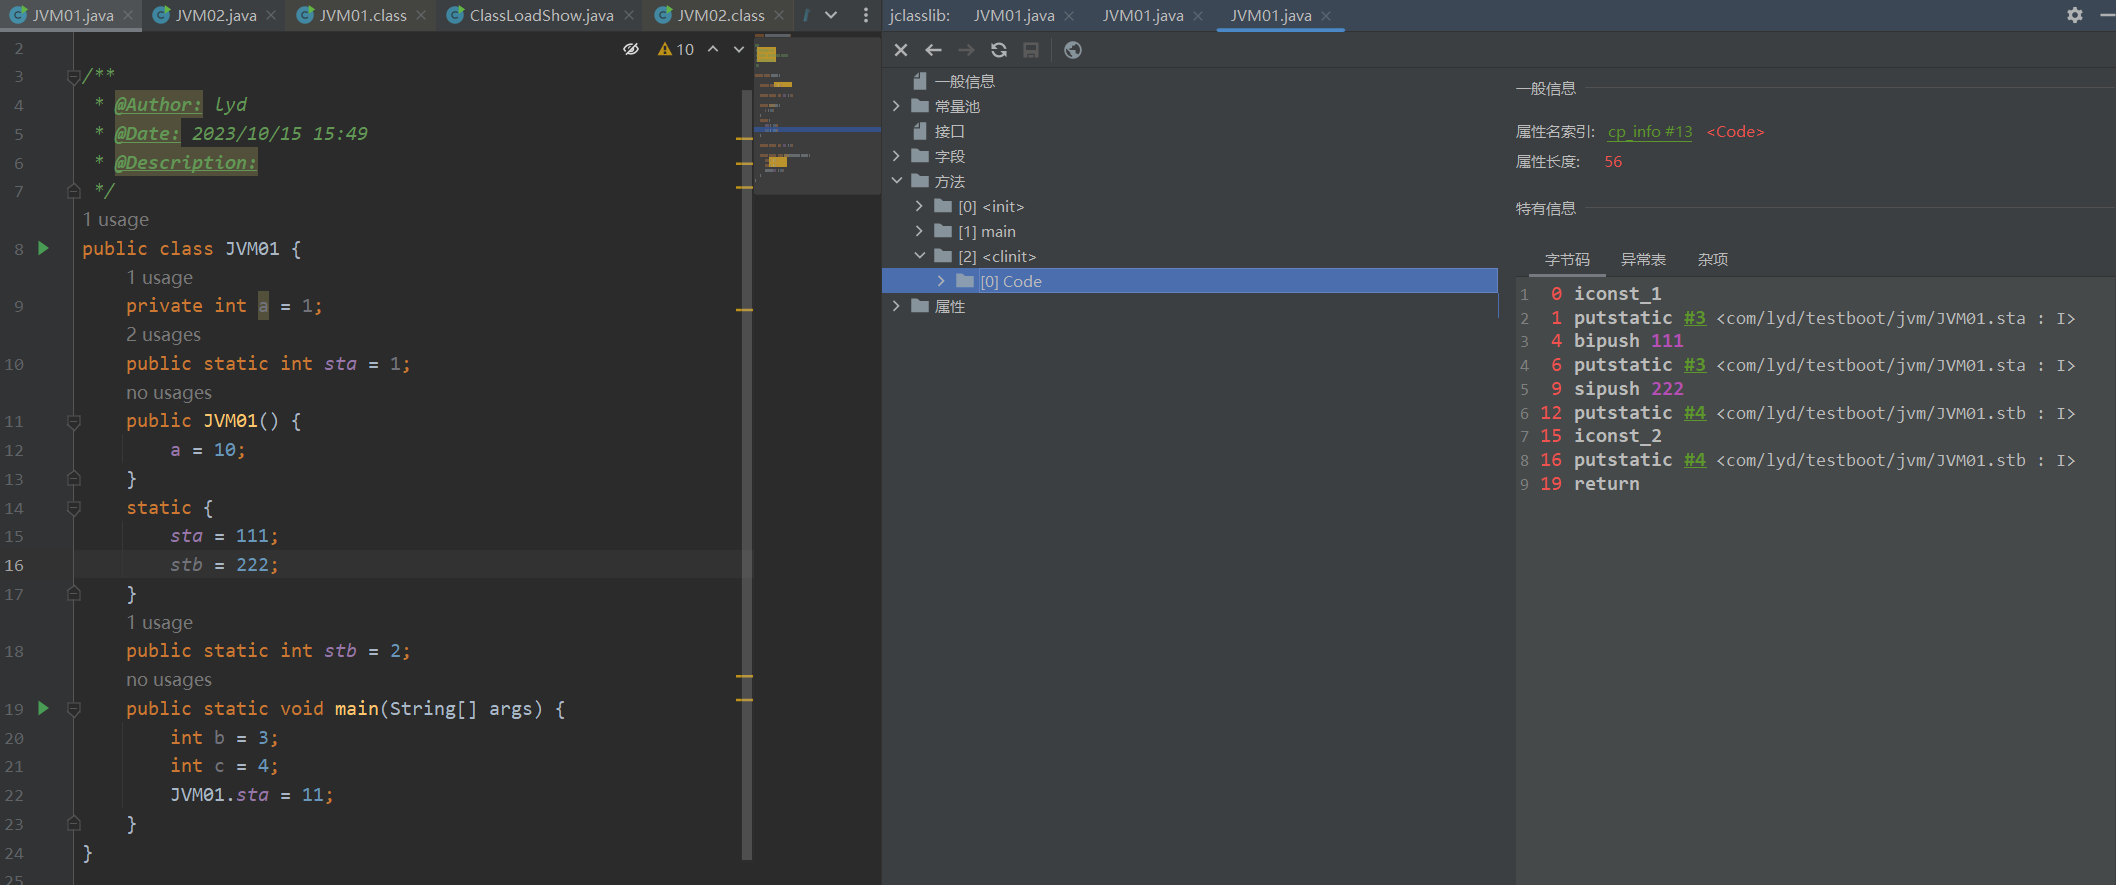
Task: Collapse the [2] <clinit> method node
Action: pos(919,256)
